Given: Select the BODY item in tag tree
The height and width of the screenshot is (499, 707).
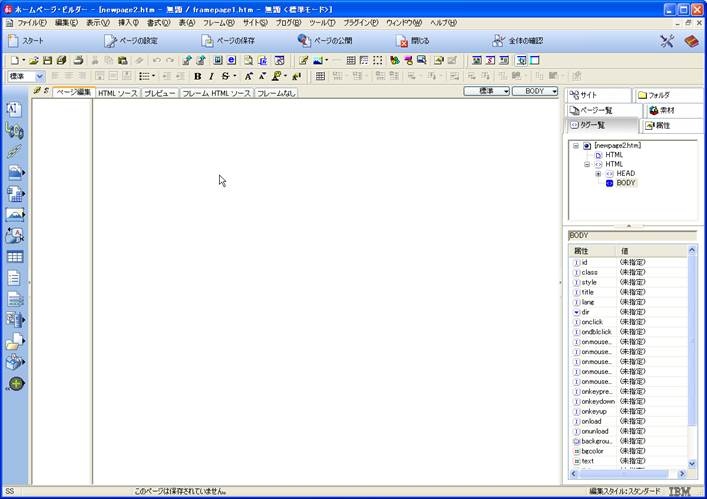Looking at the screenshot, I should (625, 183).
